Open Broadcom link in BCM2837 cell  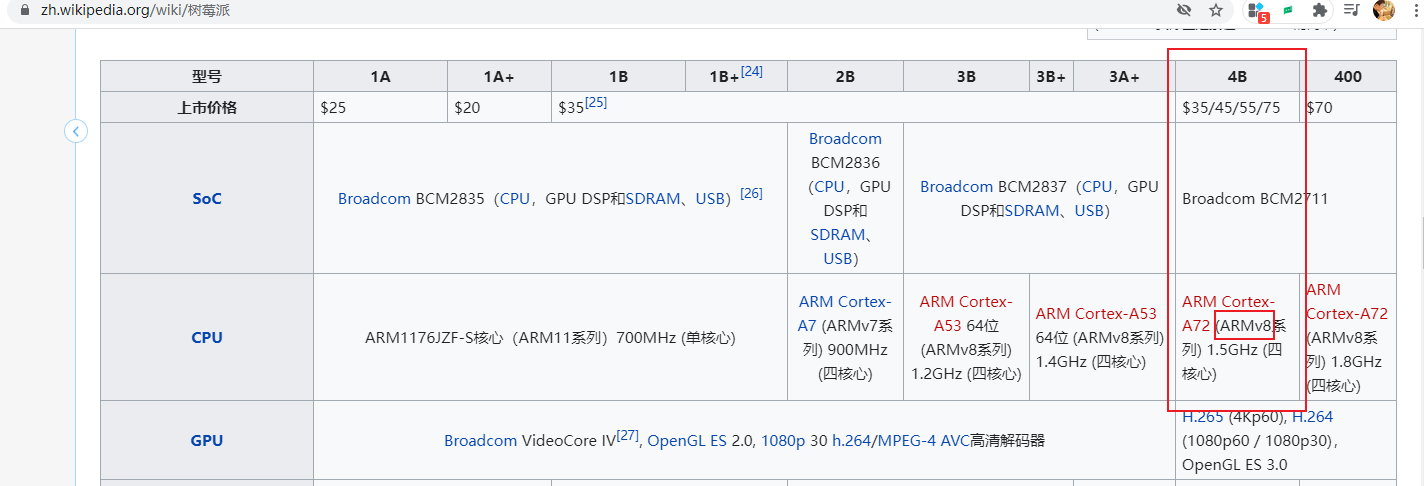click(956, 186)
